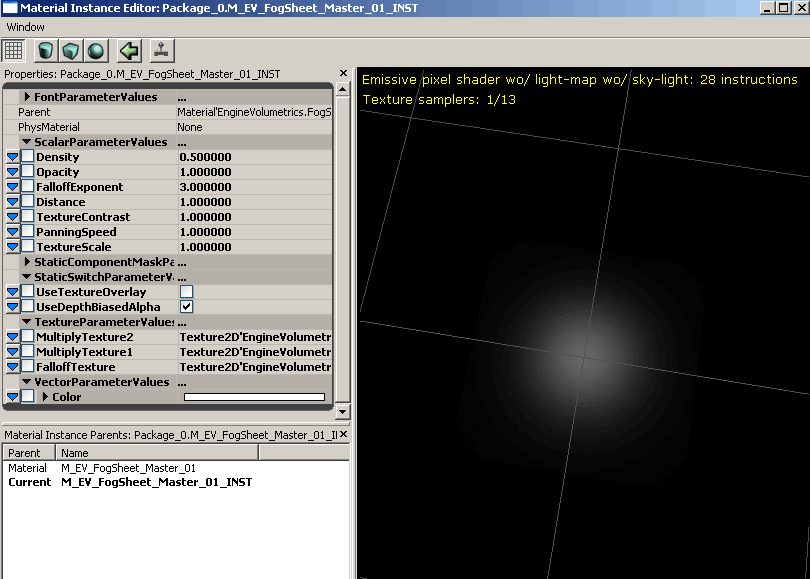Viewport: 810px width, 579px height.
Task: Click blue arrow icon beside UseDepthBiasedAlpha
Action: click(x=13, y=307)
